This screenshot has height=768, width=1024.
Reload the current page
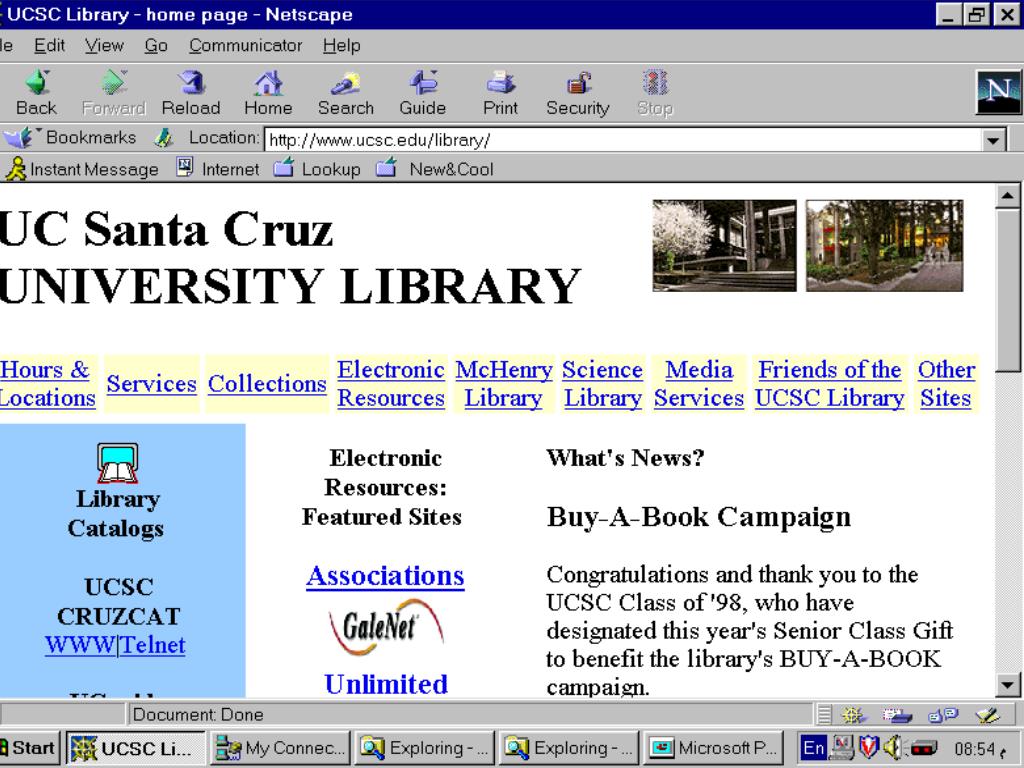point(191,93)
